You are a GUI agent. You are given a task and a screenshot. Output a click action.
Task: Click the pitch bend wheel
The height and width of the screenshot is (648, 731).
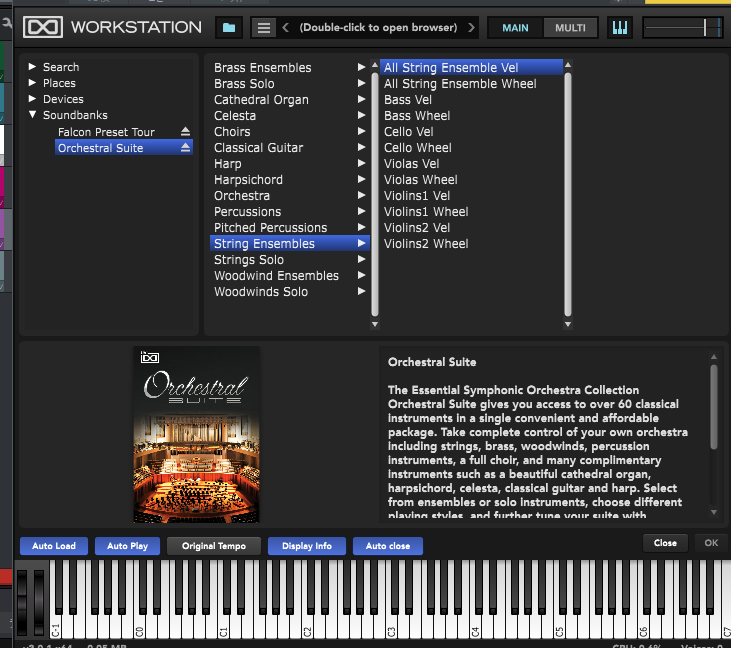click(x=22, y=601)
